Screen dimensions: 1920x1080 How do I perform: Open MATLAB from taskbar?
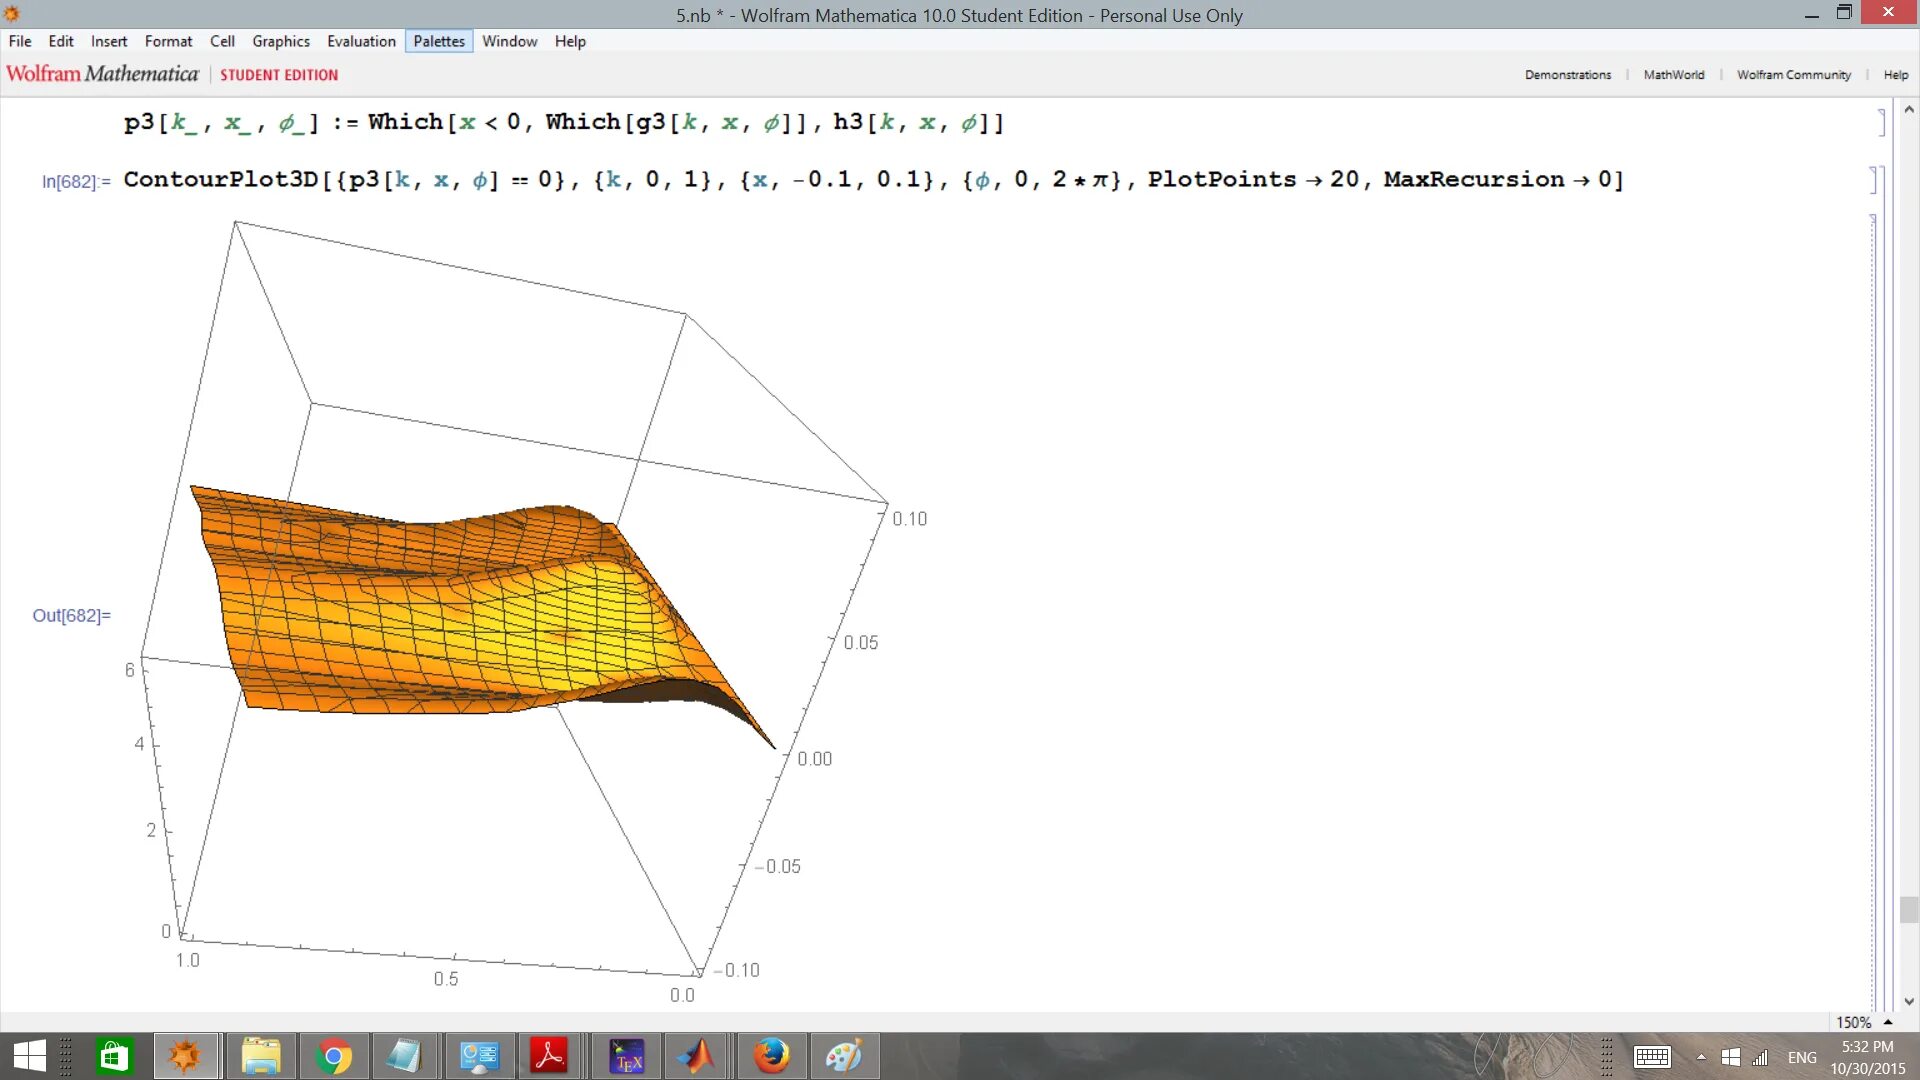point(697,1056)
